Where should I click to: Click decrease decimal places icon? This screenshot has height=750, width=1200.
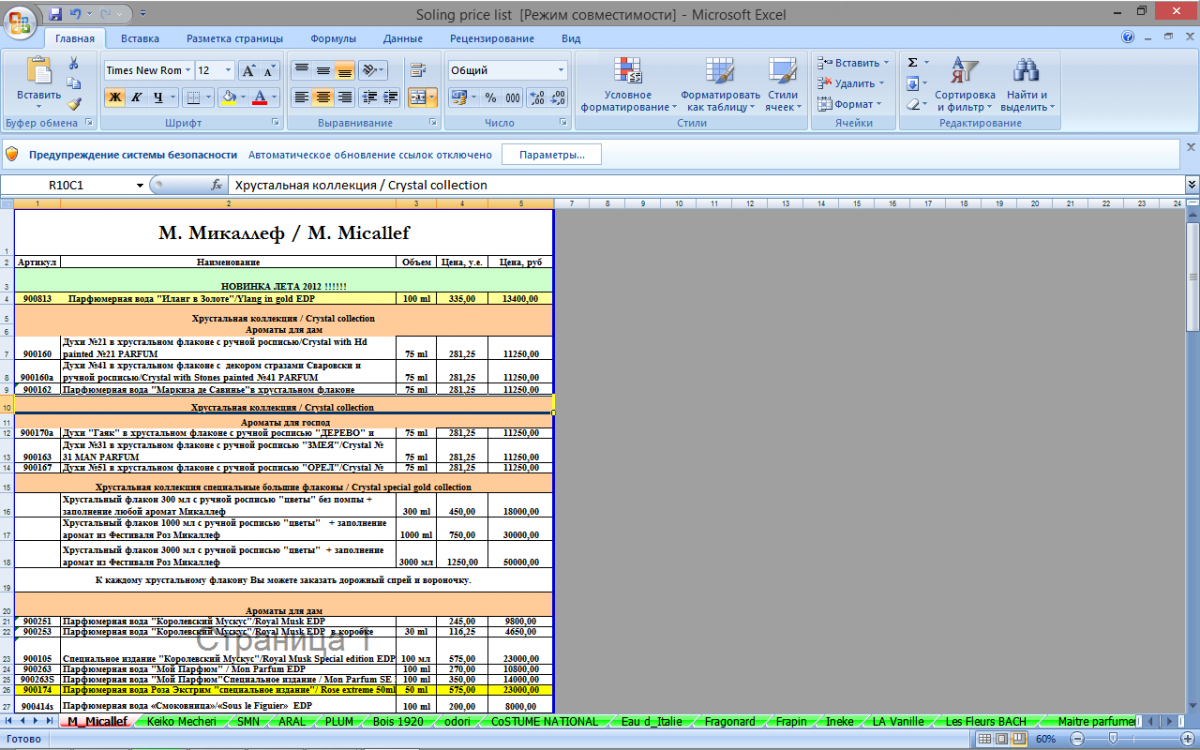558,97
